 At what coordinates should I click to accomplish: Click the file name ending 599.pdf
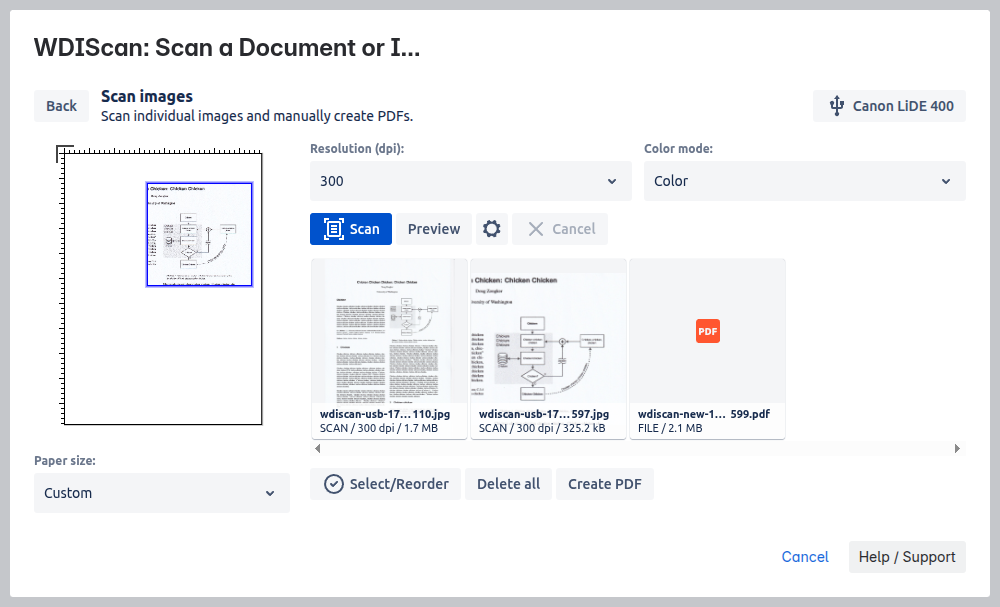[x=703, y=414]
